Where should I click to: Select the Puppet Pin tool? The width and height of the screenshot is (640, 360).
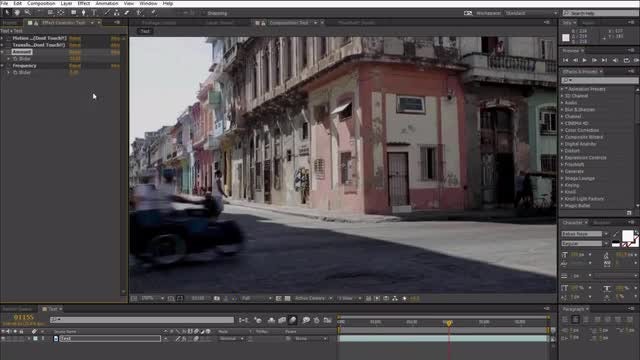tap(153, 13)
